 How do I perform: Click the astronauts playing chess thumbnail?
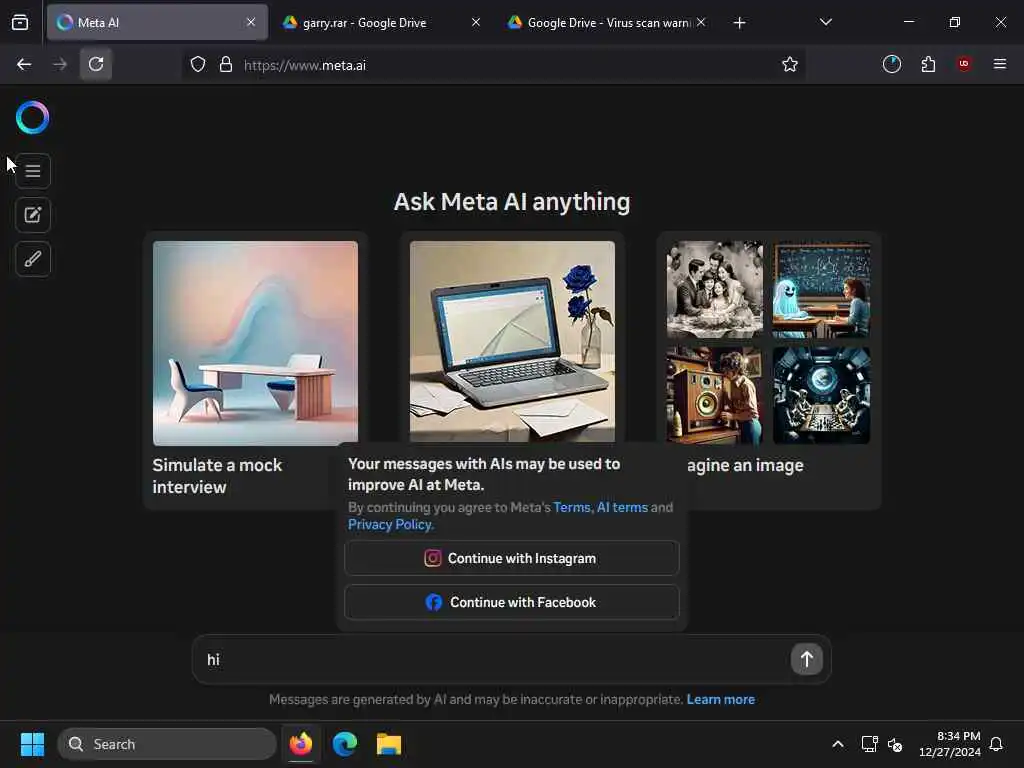click(822, 395)
